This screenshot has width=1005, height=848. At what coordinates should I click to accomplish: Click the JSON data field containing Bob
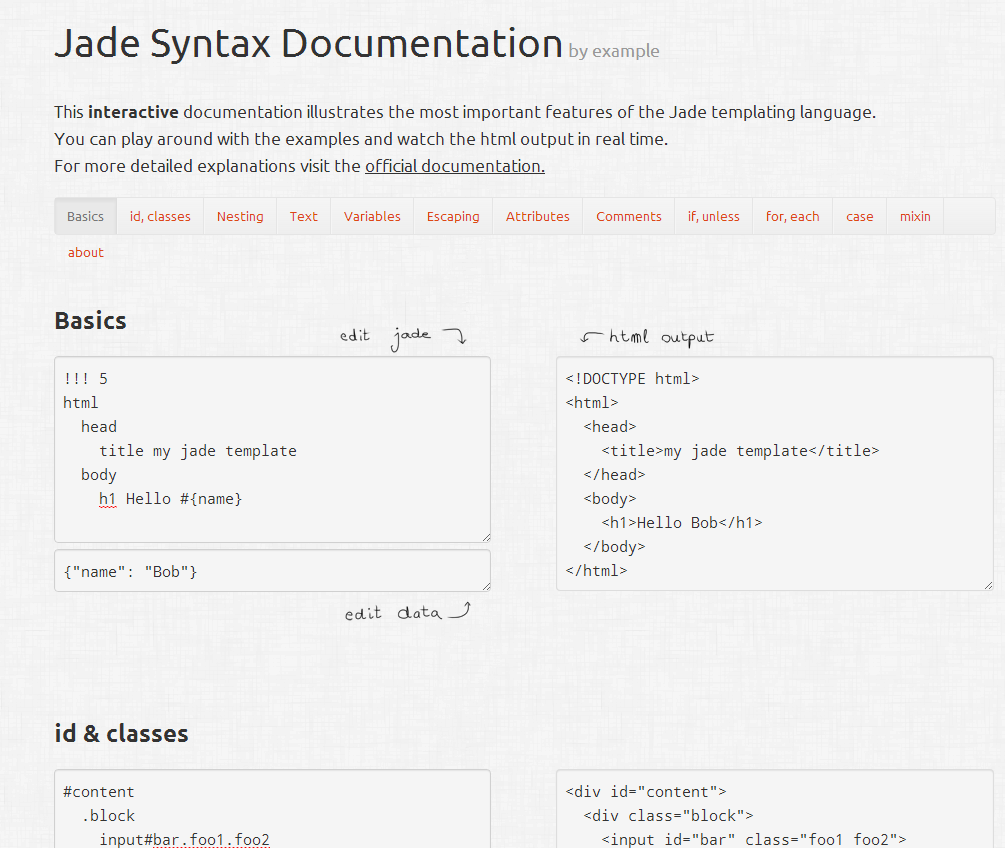272,571
